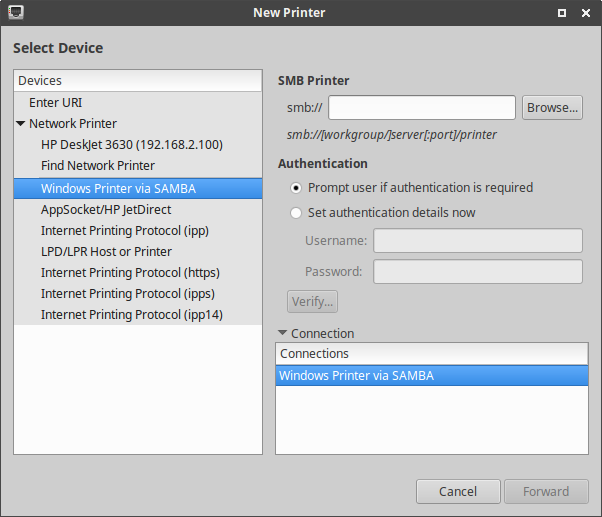
Task: Choose HP DeskJet 3630 network printer
Action: point(131,144)
